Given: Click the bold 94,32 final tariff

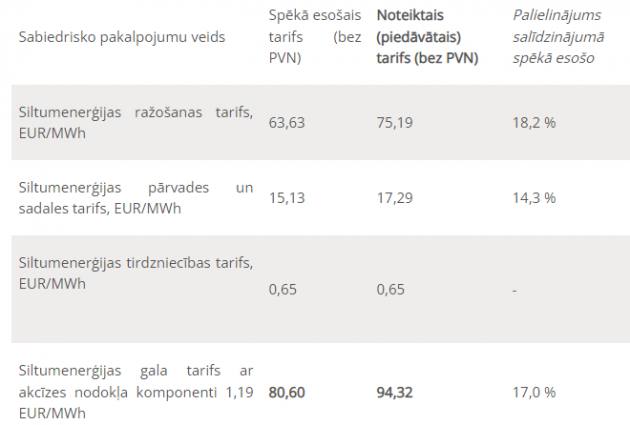Looking at the screenshot, I should pos(396,392).
